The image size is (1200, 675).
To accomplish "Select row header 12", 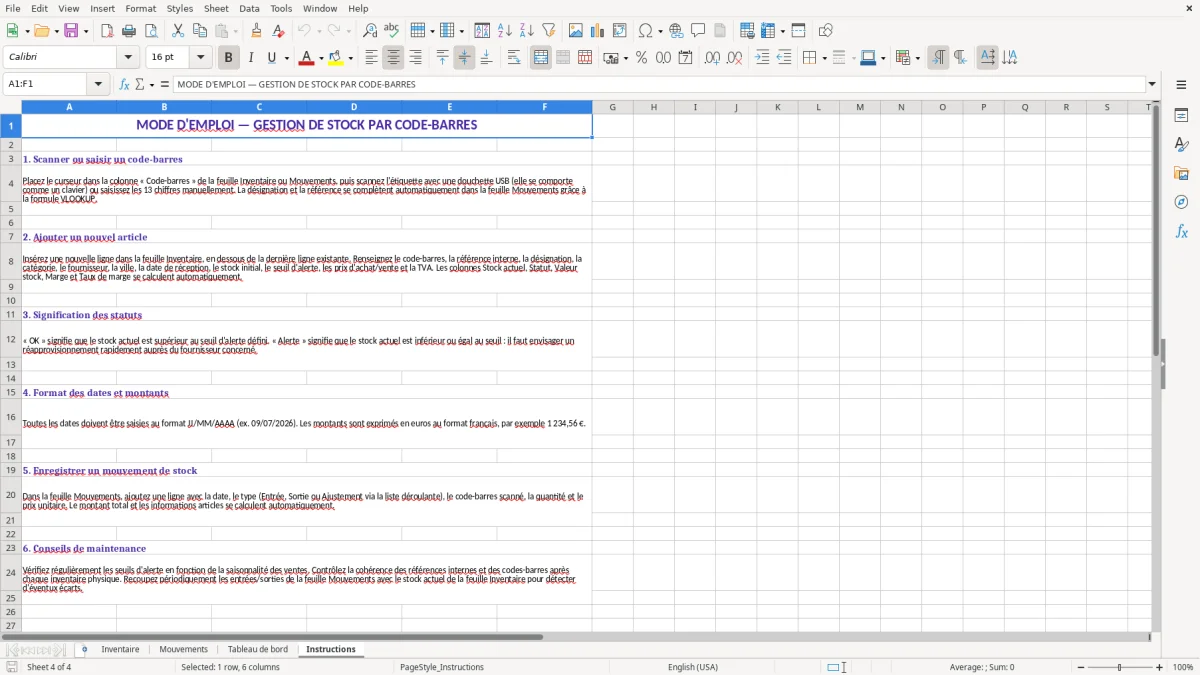I will (x=10, y=340).
